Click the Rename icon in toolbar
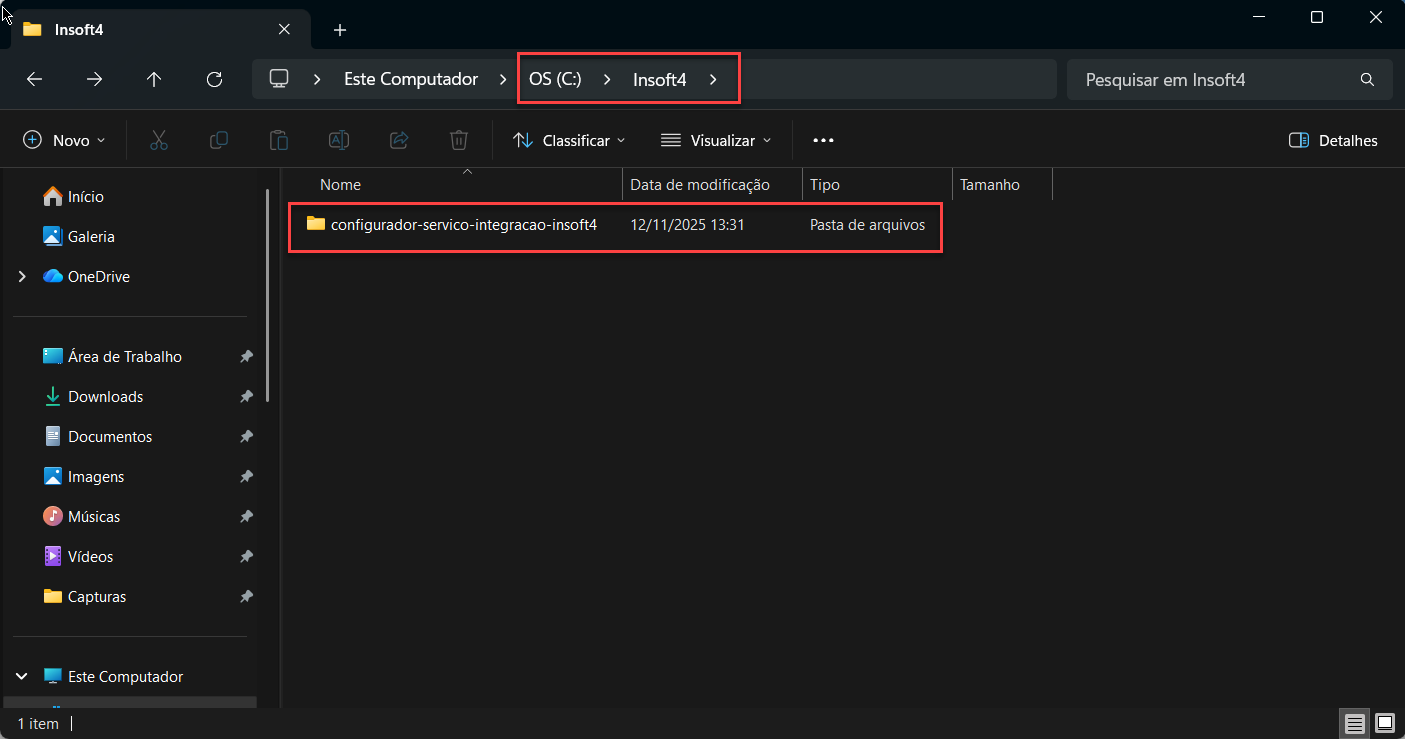 coord(339,140)
